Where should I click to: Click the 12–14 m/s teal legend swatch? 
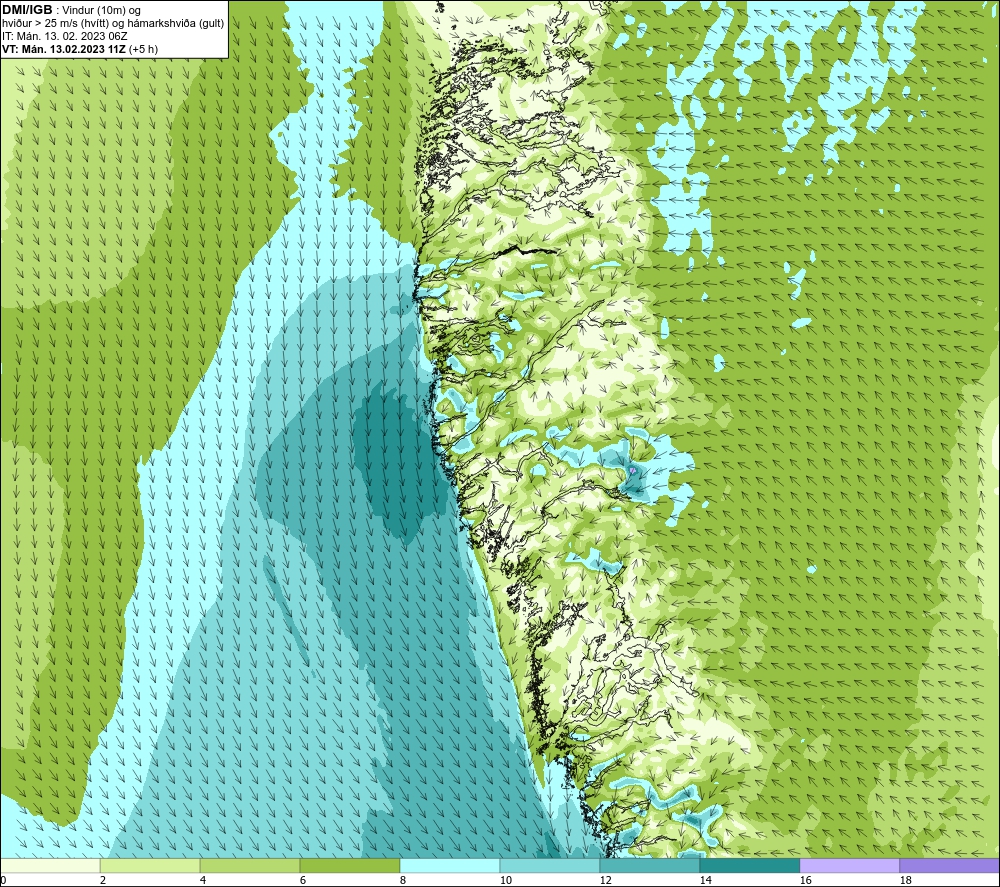(x=650, y=865)
